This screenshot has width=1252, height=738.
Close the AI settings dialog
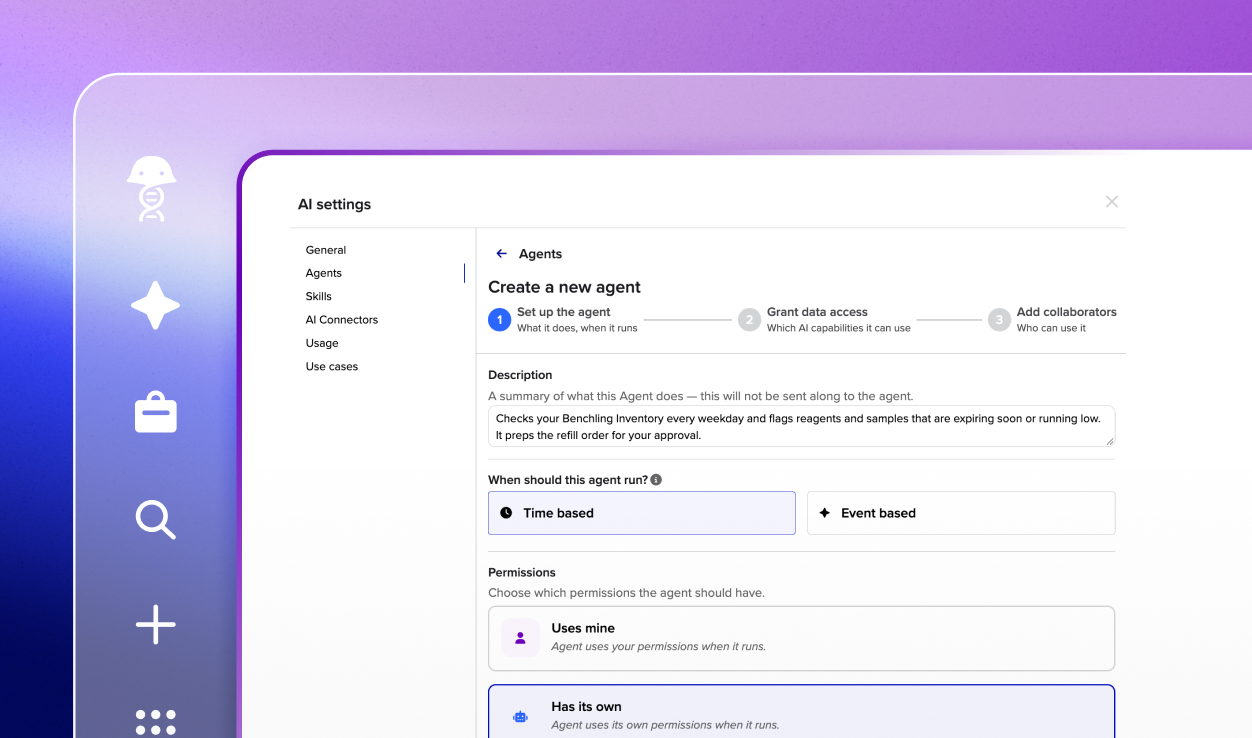click(x=1112, y=202)
